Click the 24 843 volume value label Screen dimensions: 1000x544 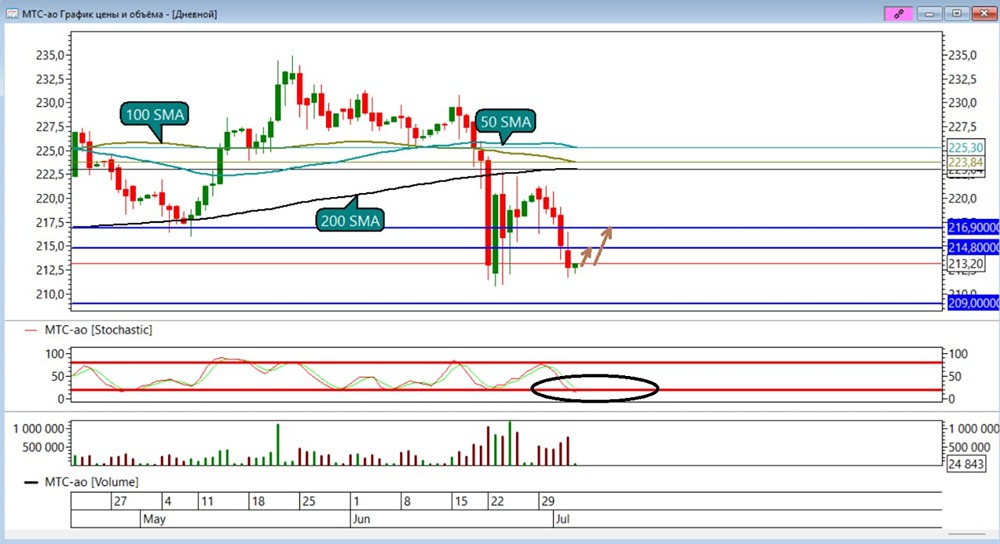(x=966, y=464)
